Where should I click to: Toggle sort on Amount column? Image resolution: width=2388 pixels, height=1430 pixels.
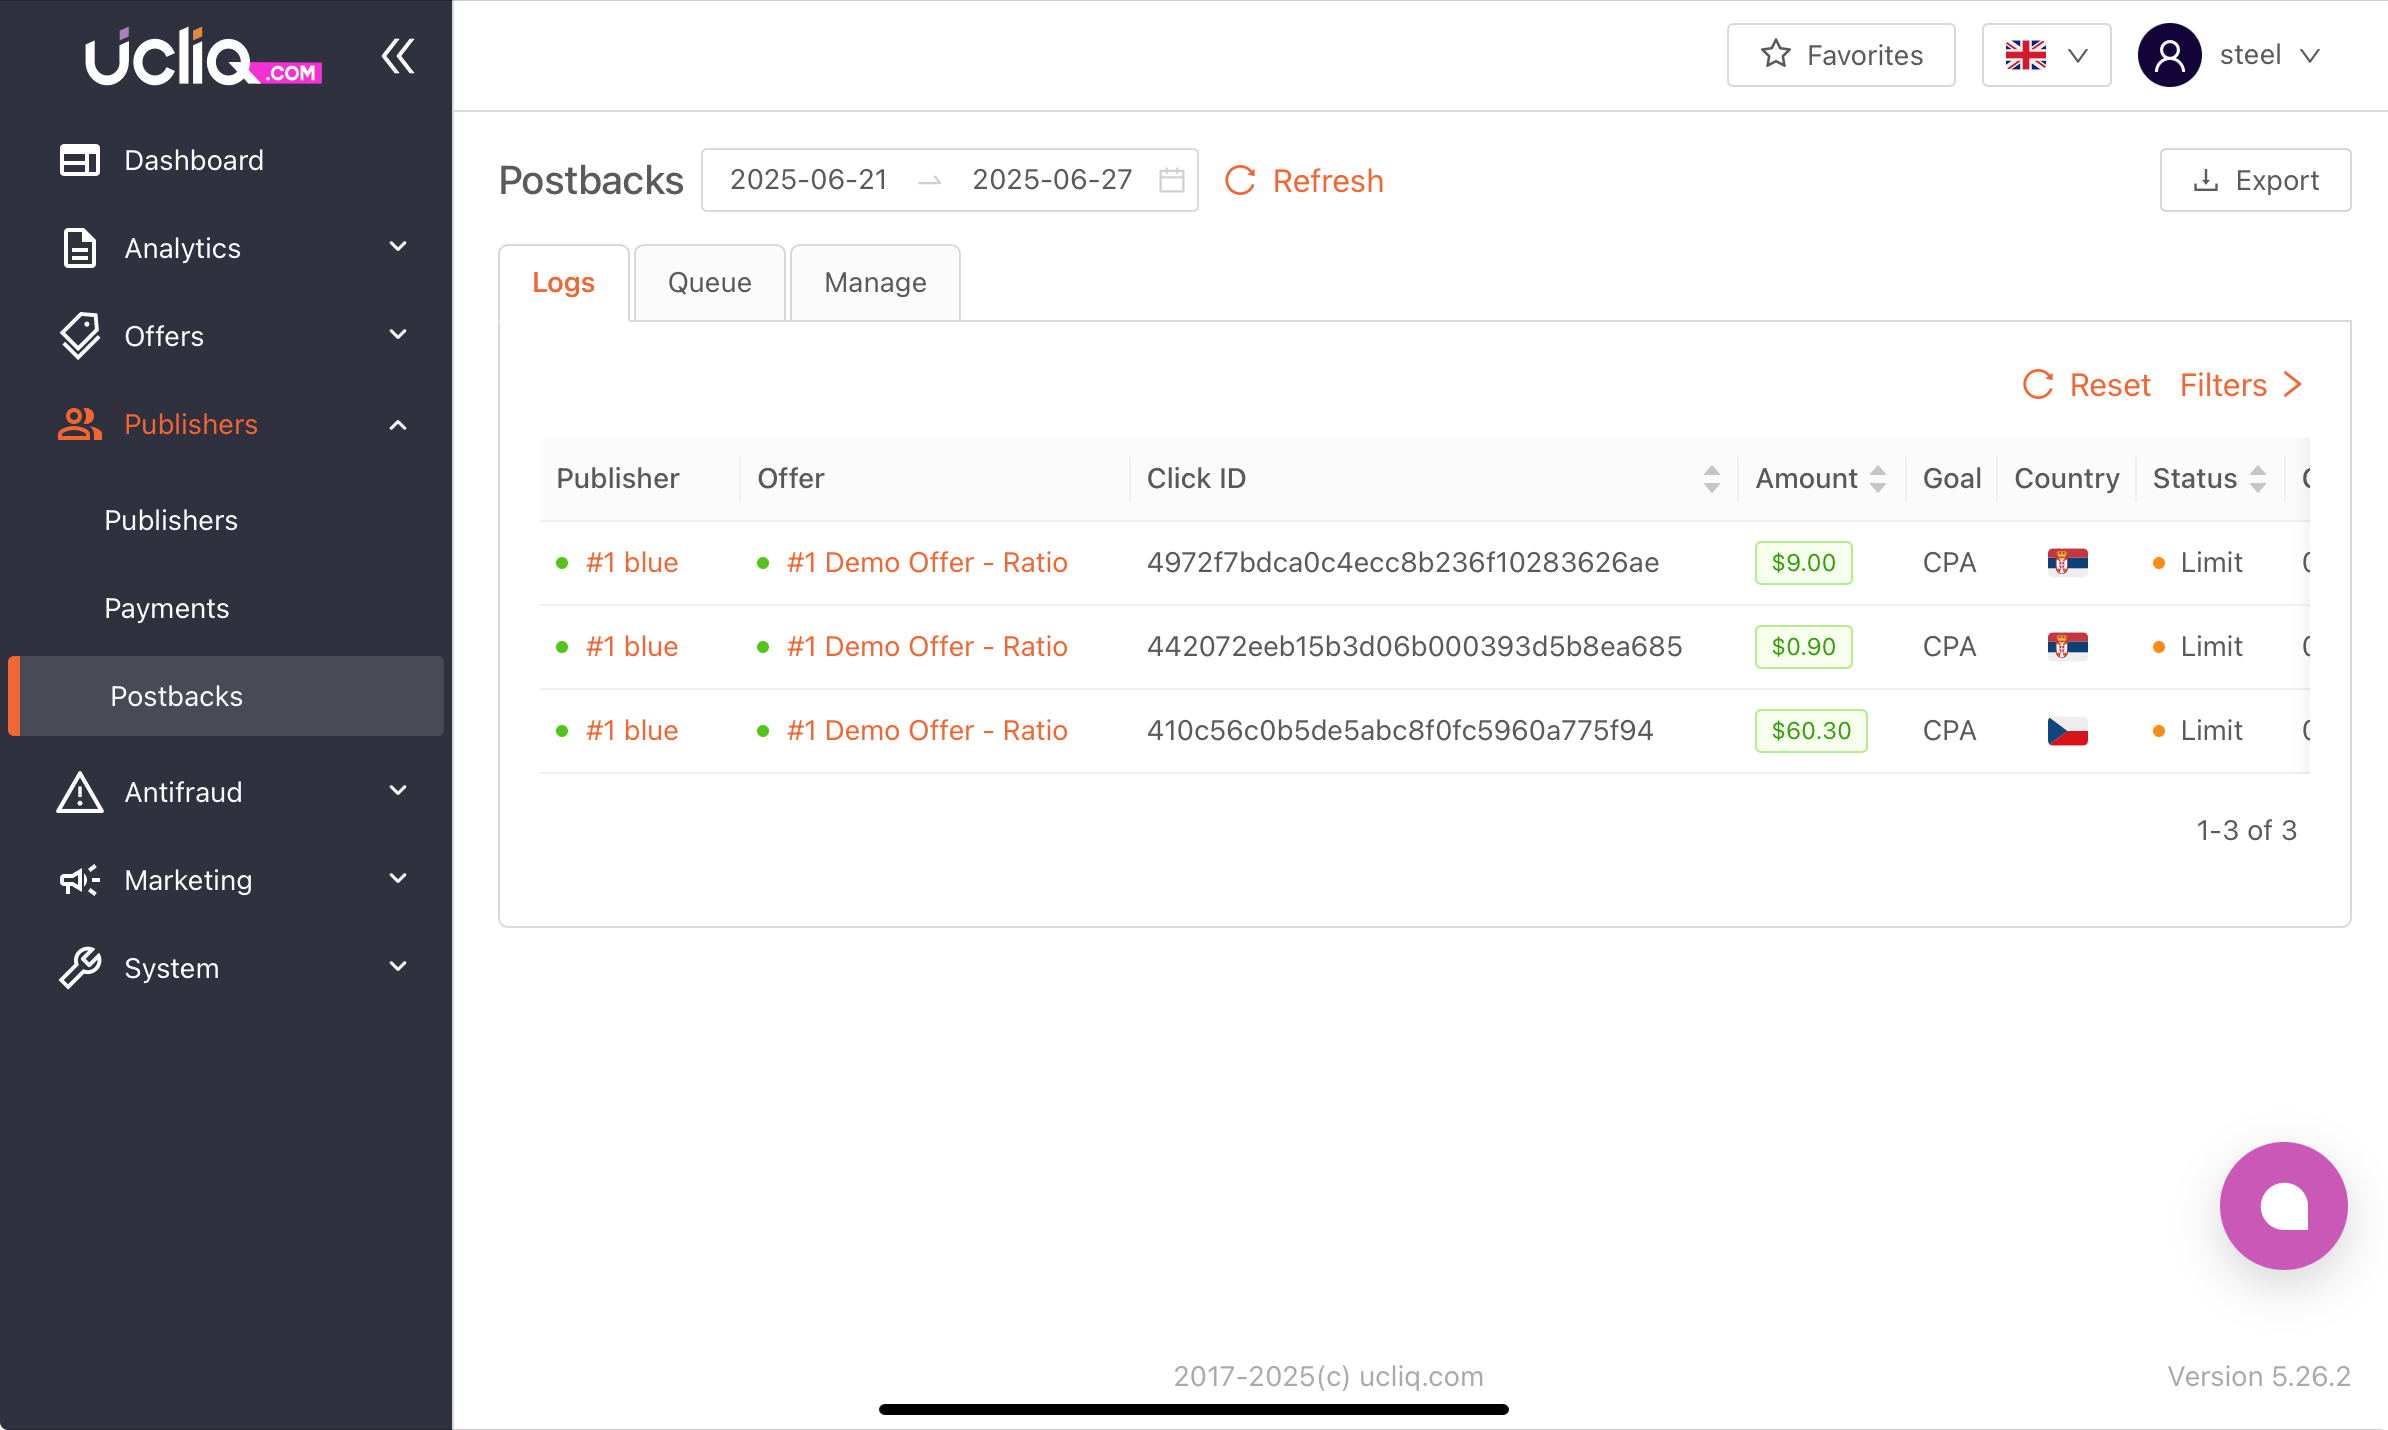point(1877,479)
